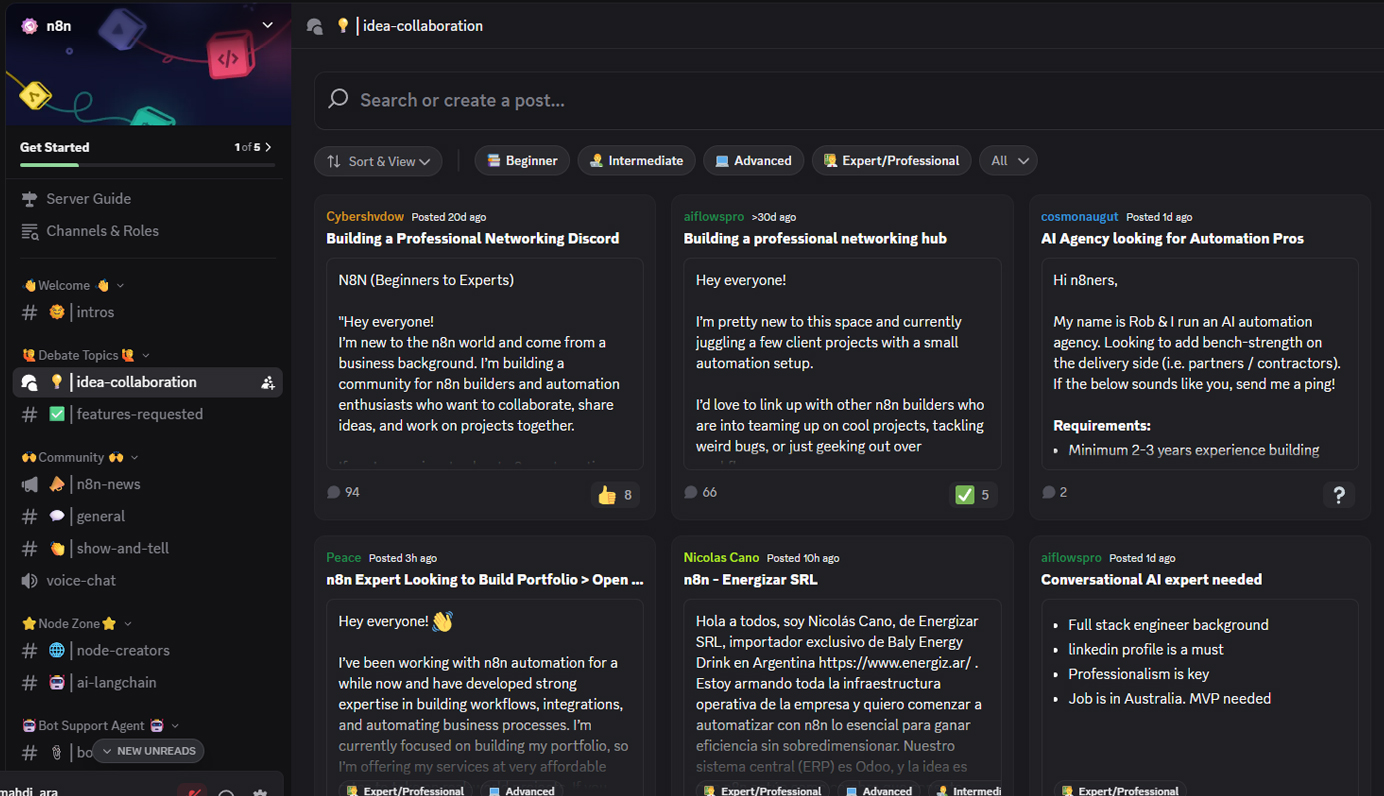Toggle the Advanced filter tag
This screenshot has width=1384, height=796.
[753, 160]
